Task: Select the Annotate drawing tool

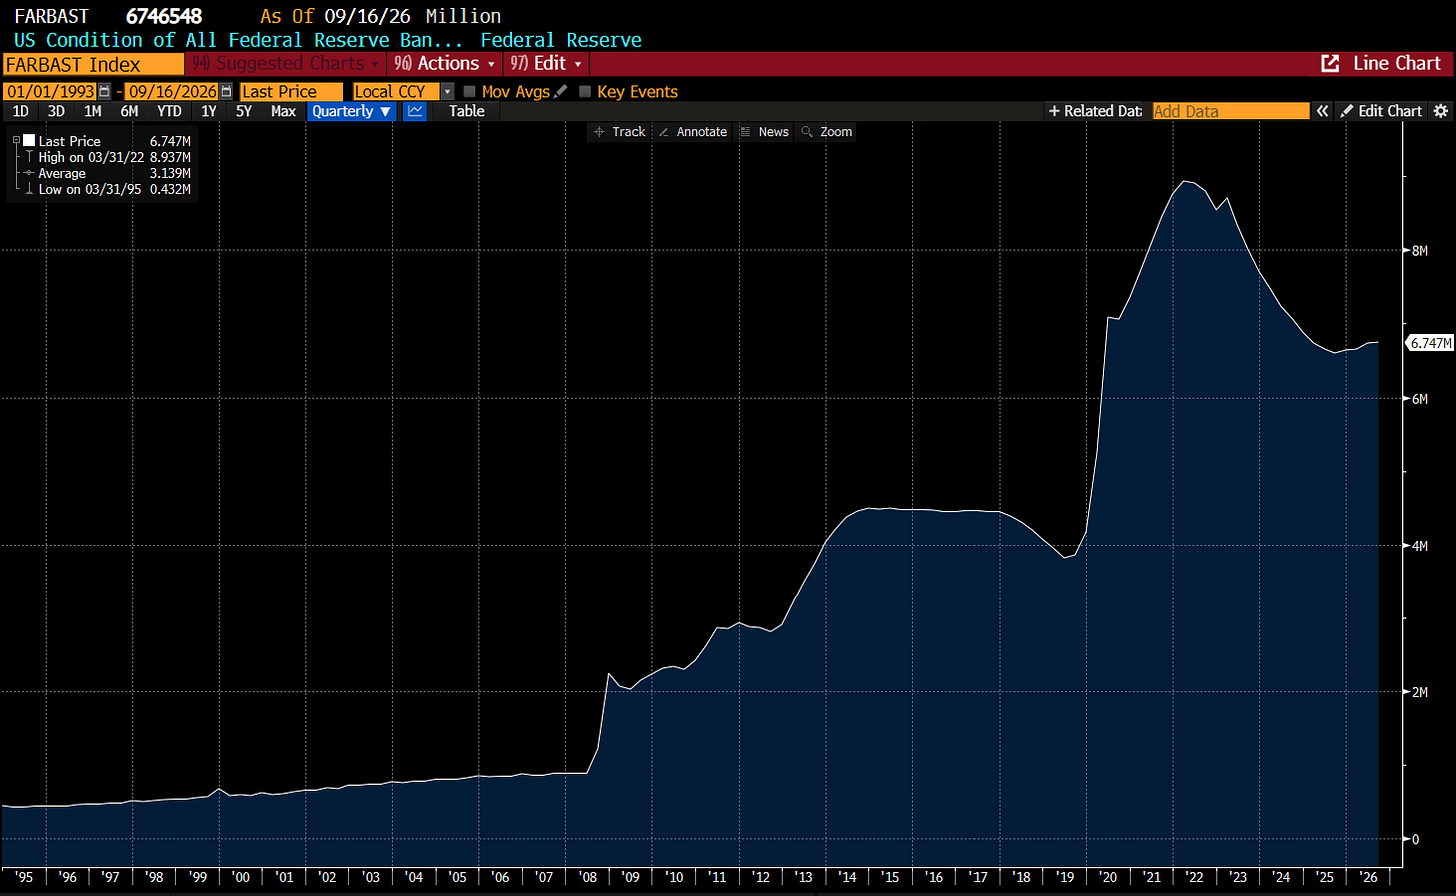Action: point(692,132)
